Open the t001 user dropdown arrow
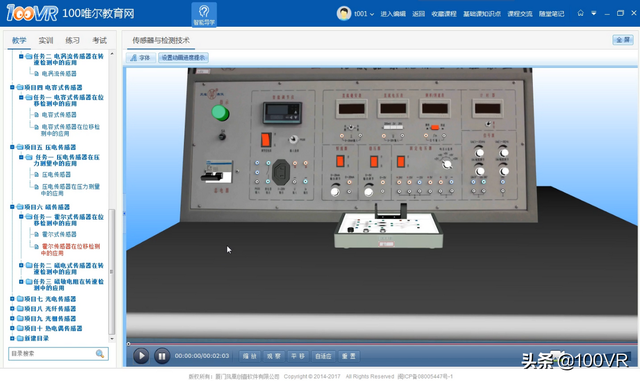The image size is (640, 381). 372,14
